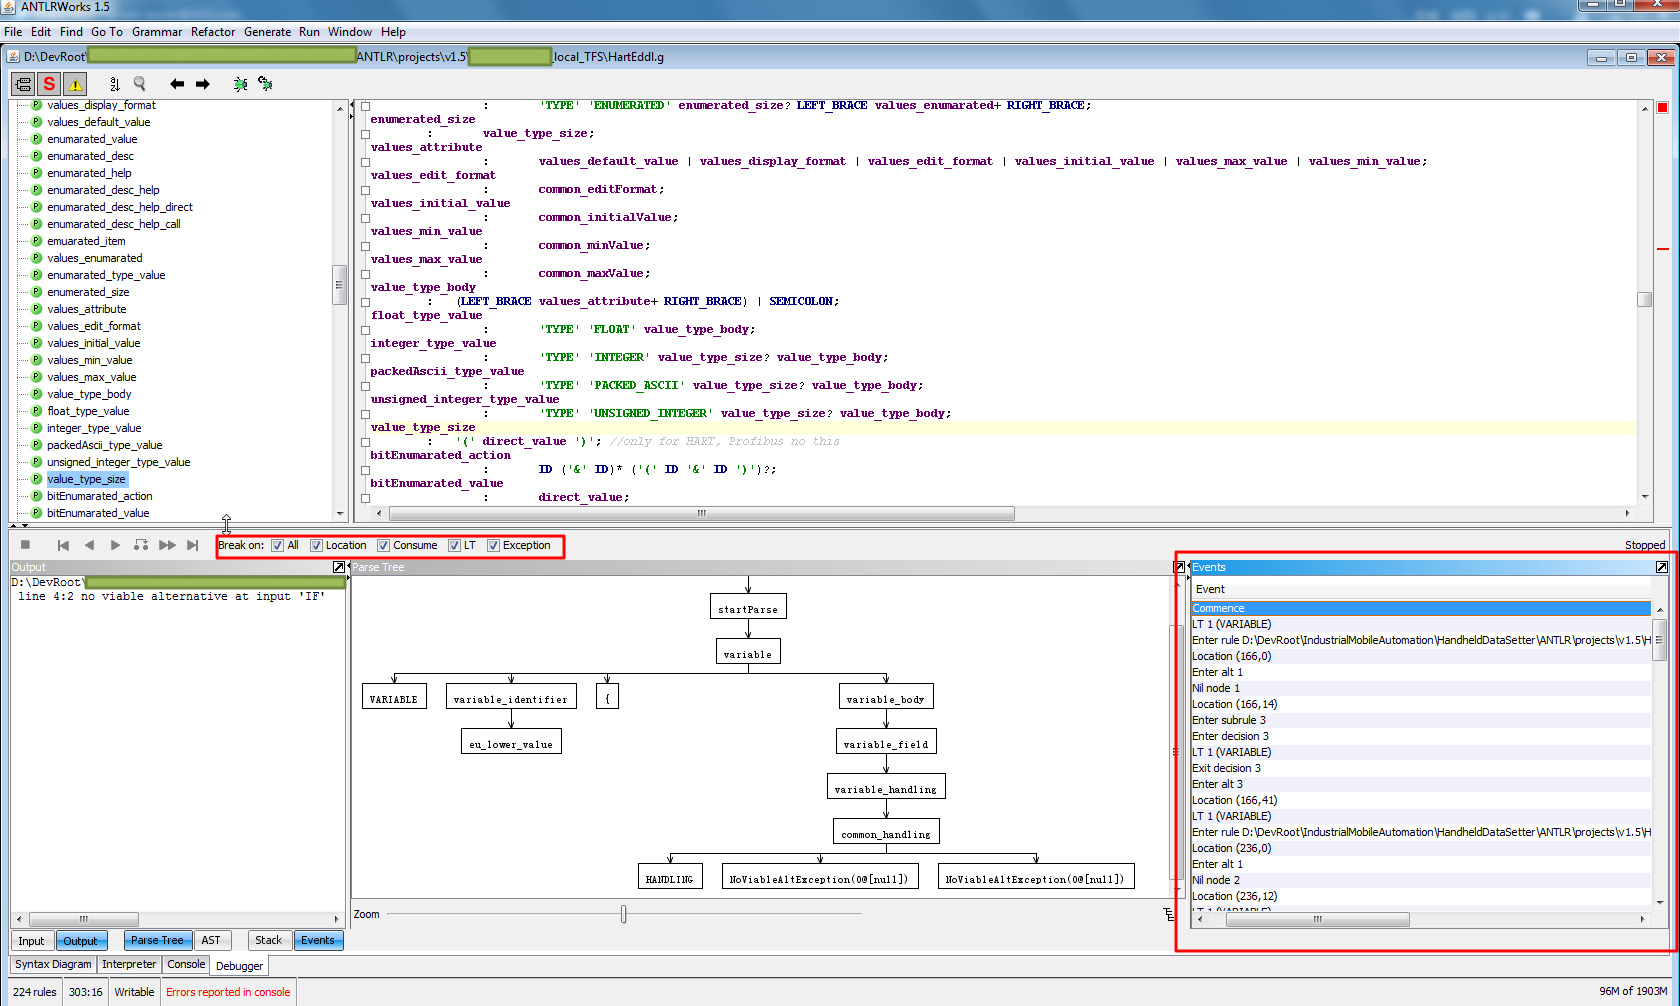Click the yellow warning triangle icon
The height and width of the screenshot is (1006, 1680).
pyautogui.click(x=75, y=84)
